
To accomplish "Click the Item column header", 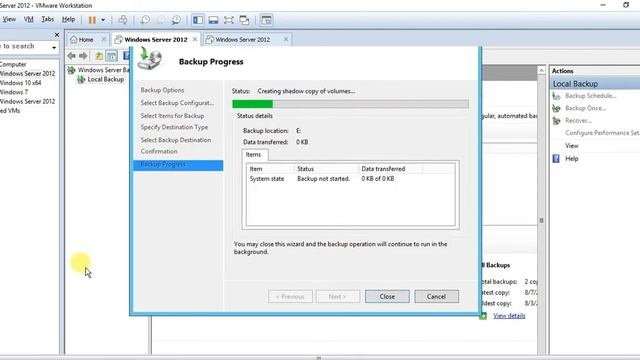I will coord(269,169).
